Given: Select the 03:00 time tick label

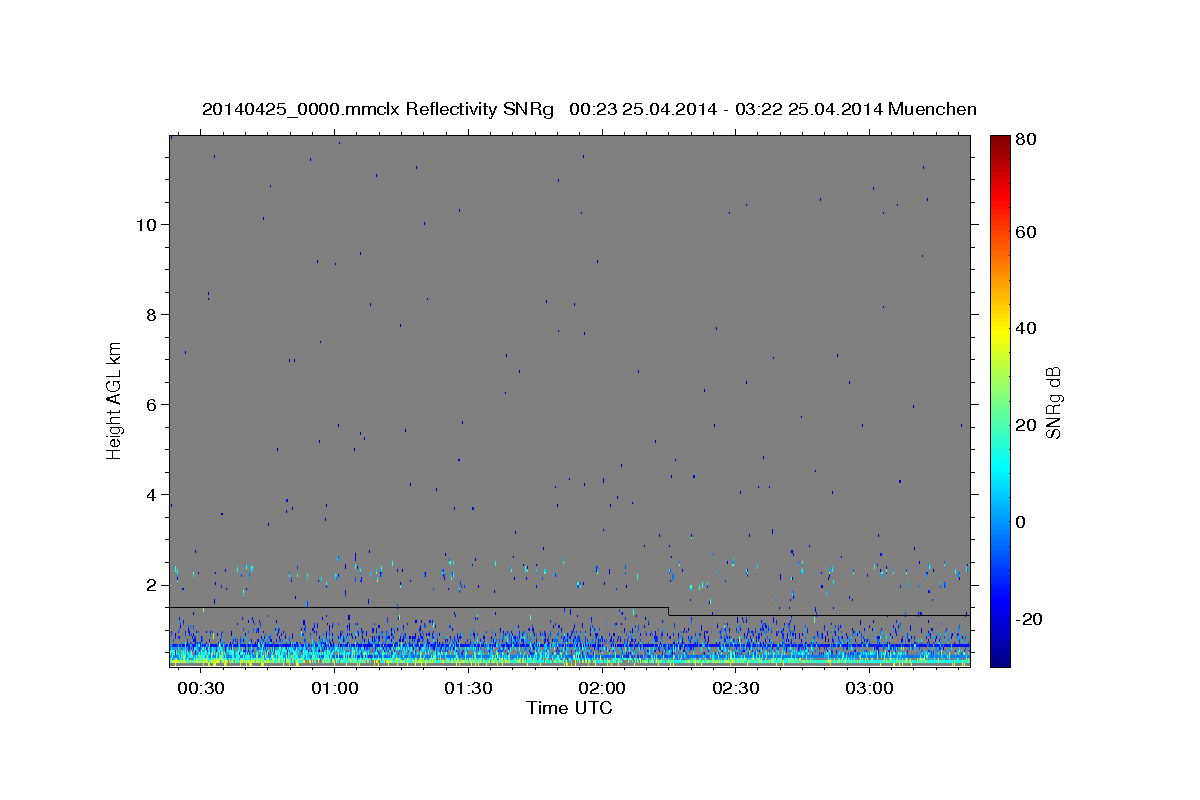Looking at the screenshot, I should click(x=869, y=689).
